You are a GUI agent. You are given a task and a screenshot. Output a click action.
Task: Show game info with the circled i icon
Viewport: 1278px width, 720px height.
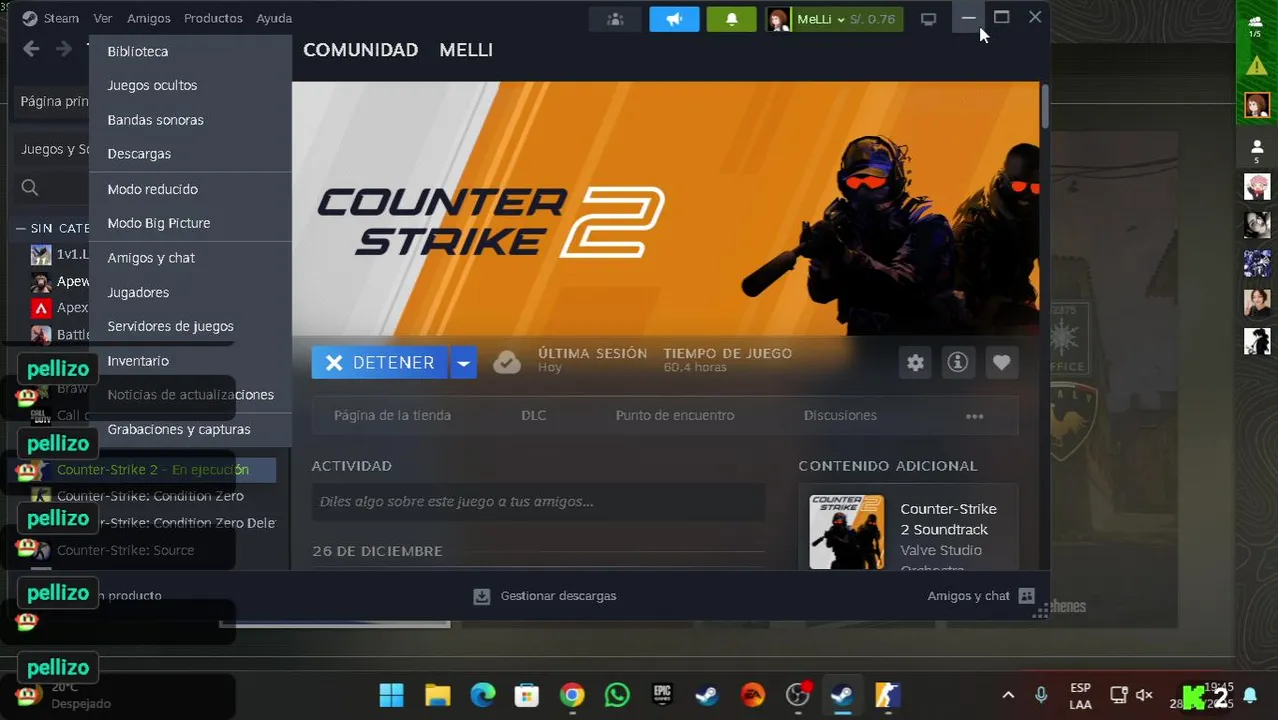pos(958,362)
